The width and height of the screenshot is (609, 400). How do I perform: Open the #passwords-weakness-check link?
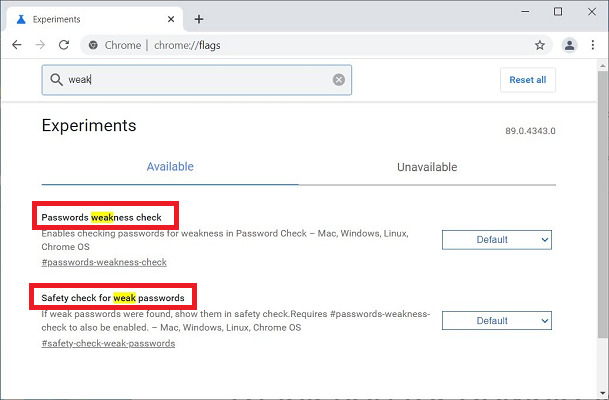pyautogui.click(x=104, y=262)
